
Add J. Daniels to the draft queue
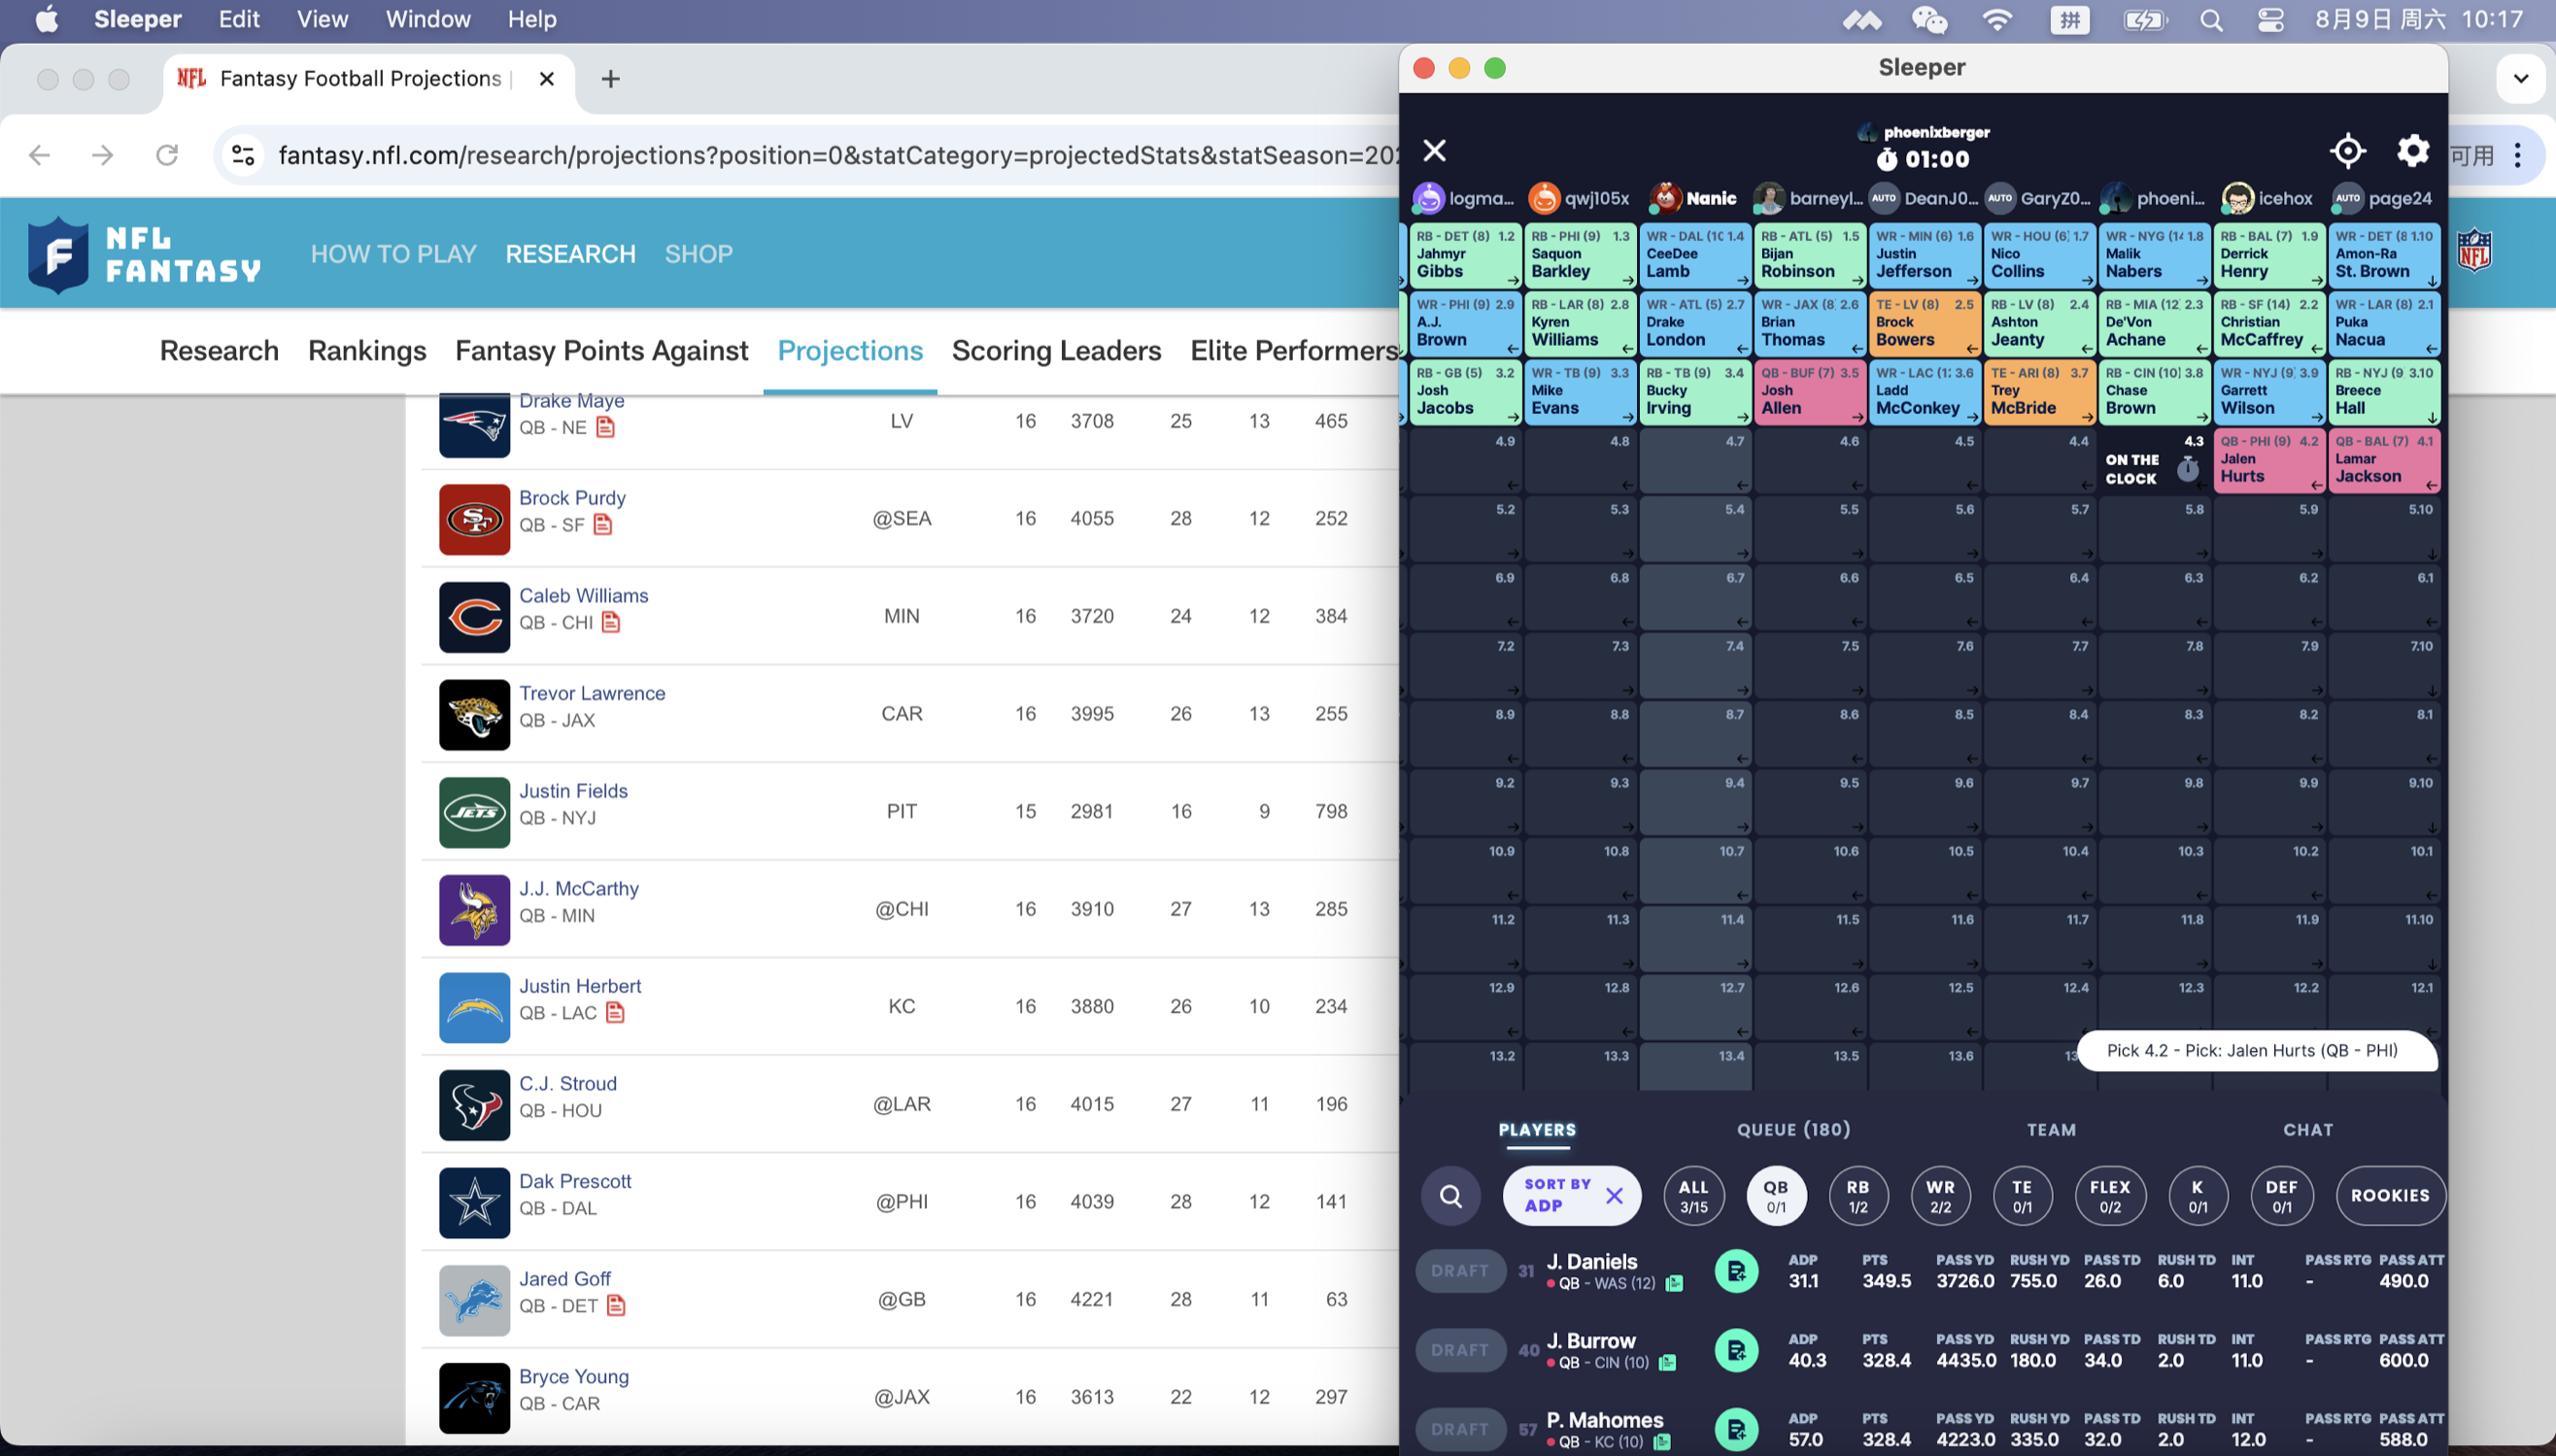click(x=1736, y=1271)
